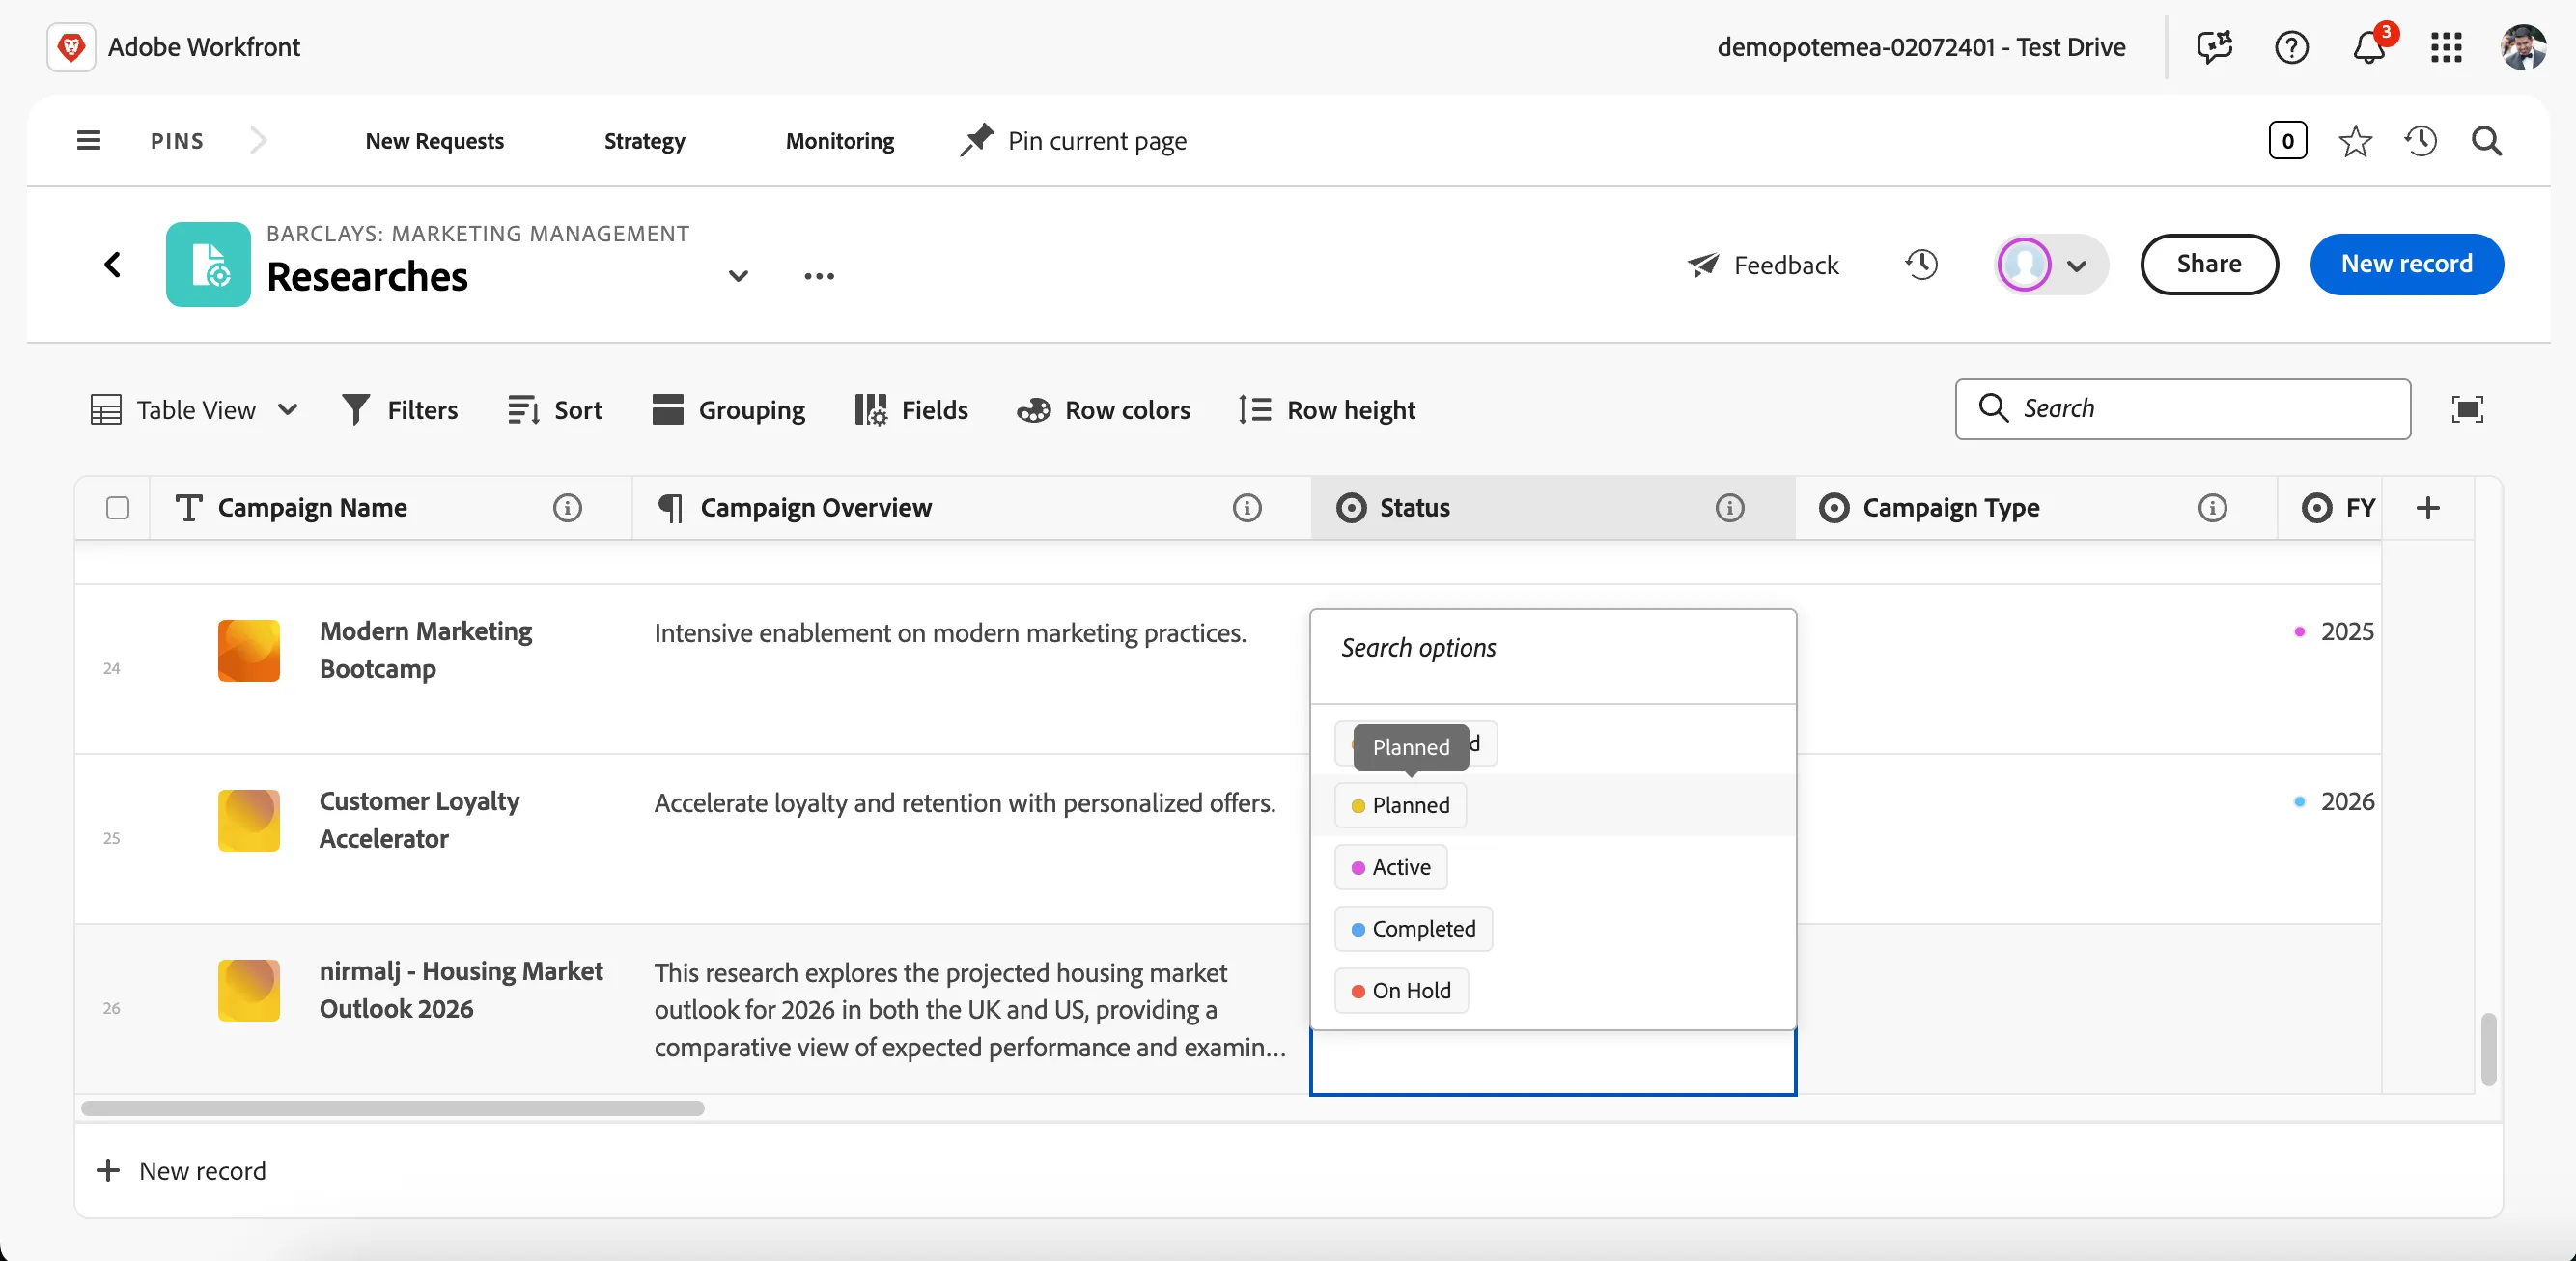Viewport: 2576px width, 1261px height.
Task: Toggle the select all rows checkbox
Action: 117,508
